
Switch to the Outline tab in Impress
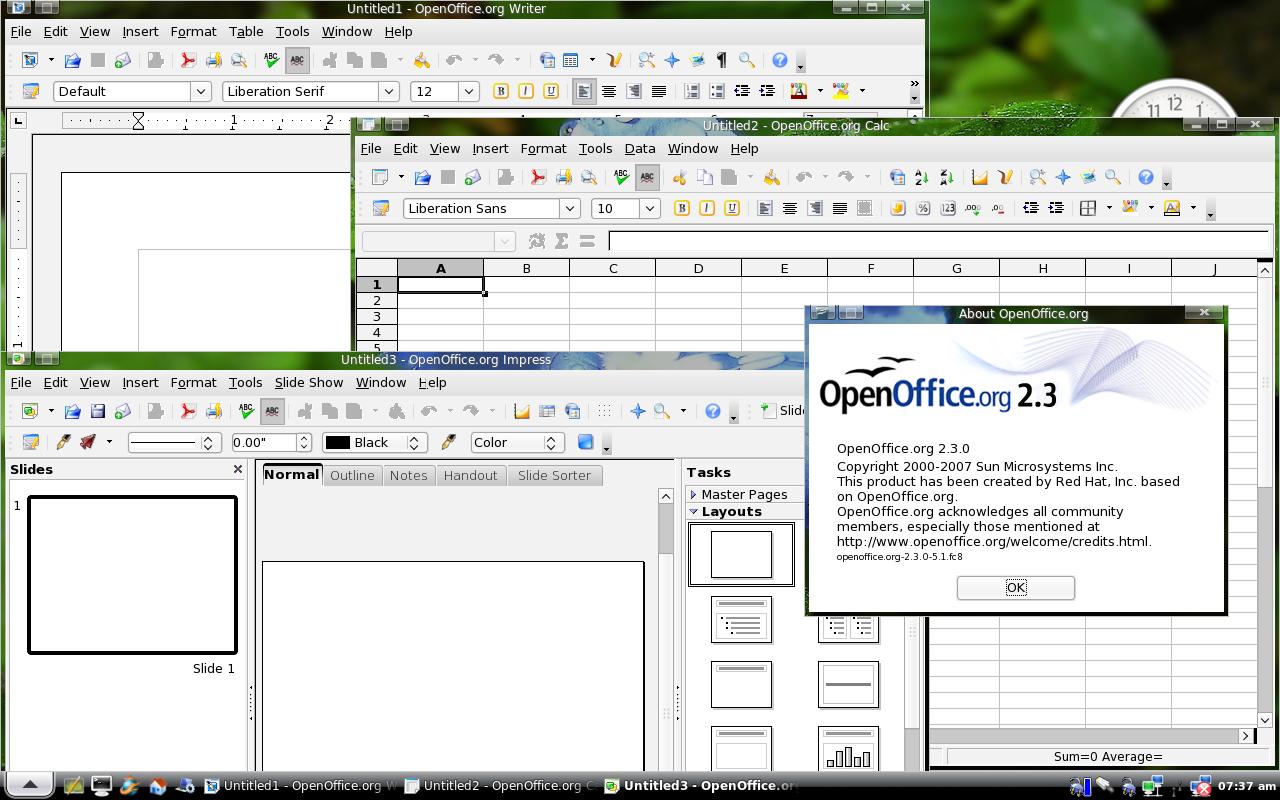(x=352, y=475)
